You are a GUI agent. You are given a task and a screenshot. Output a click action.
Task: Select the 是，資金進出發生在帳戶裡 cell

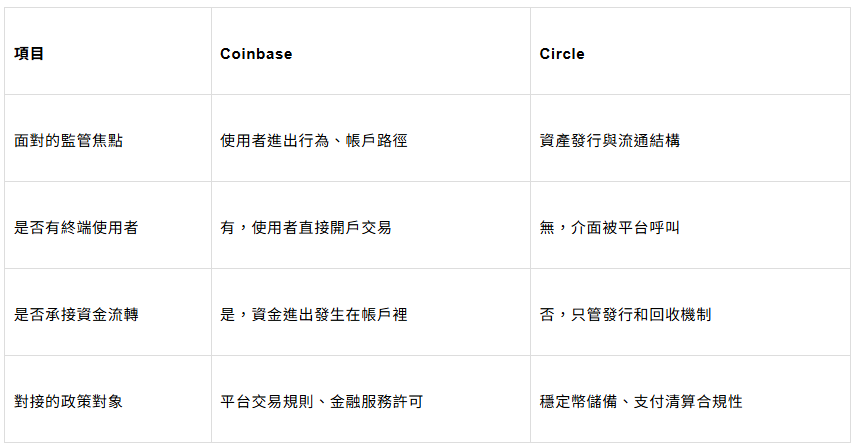[x=313, y=315]
